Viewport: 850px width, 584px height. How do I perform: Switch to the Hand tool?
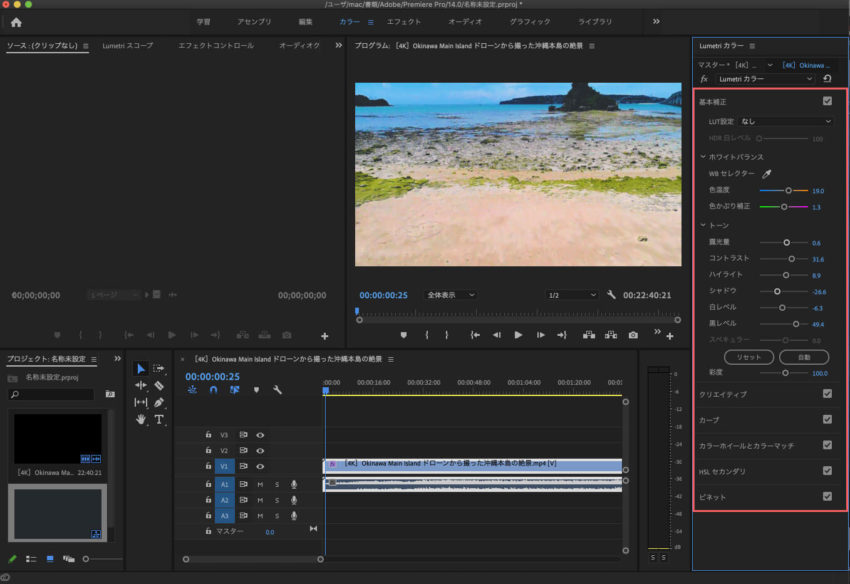(140, 419)
